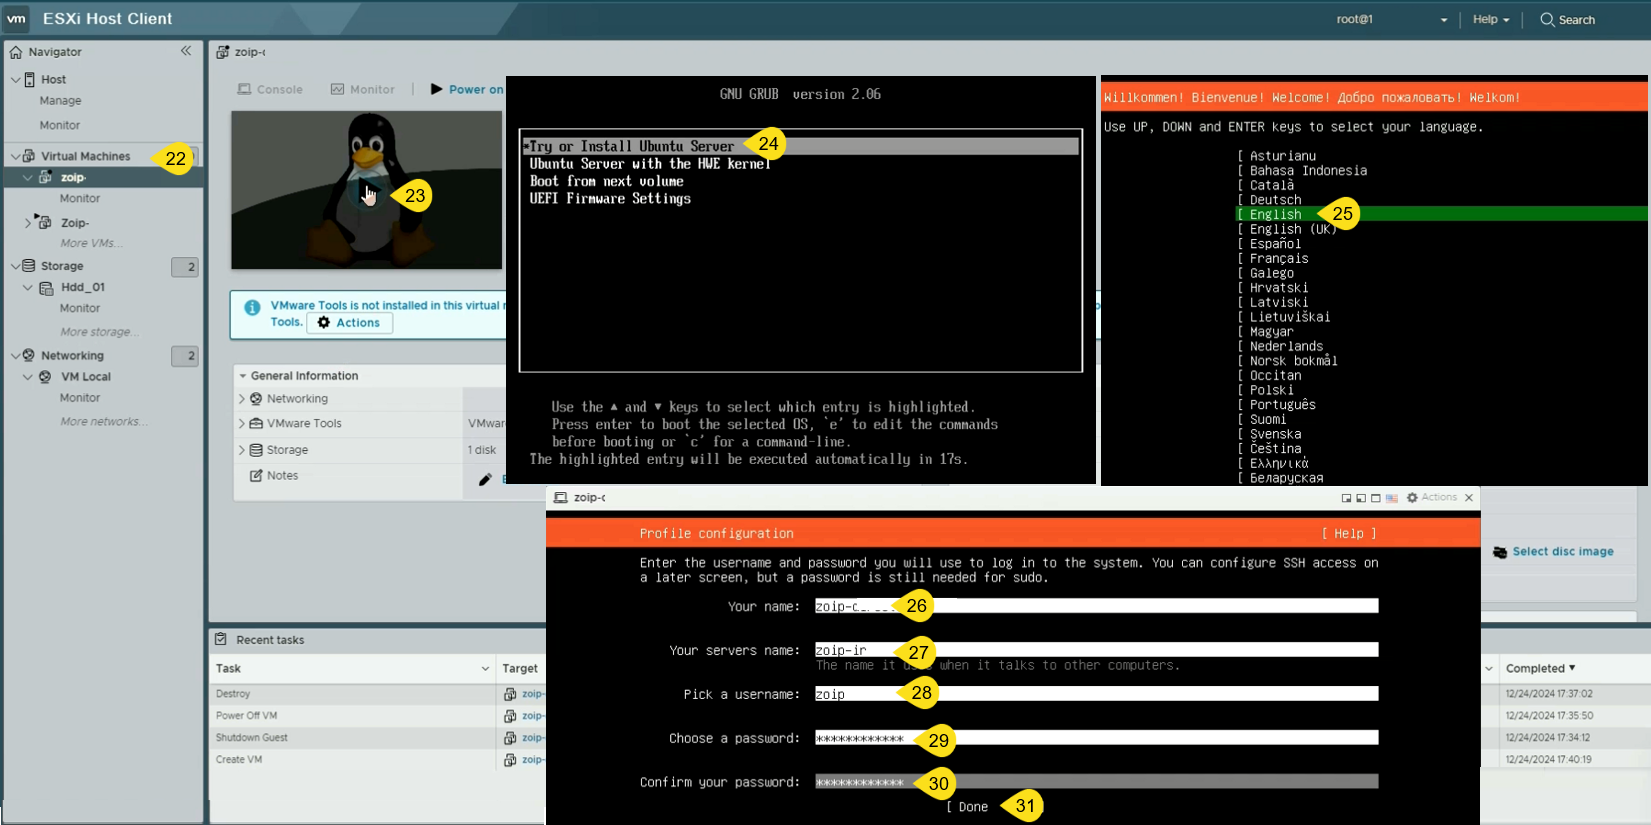Screen dimensions: 1651x825
Task: Click the vm logo in the header
Action: click(17, 19)
